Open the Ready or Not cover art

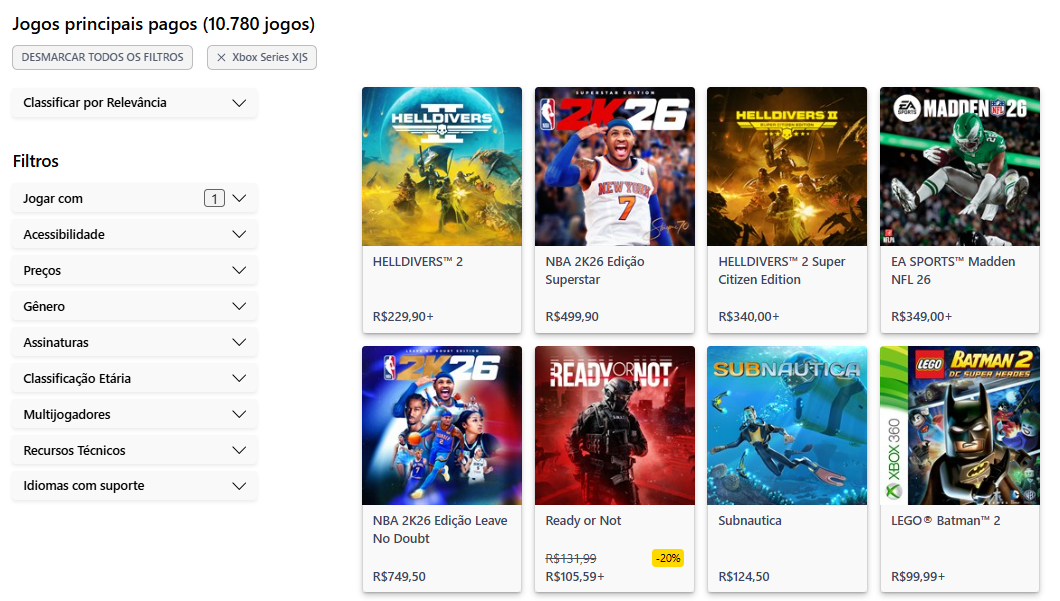click(615, 425)
